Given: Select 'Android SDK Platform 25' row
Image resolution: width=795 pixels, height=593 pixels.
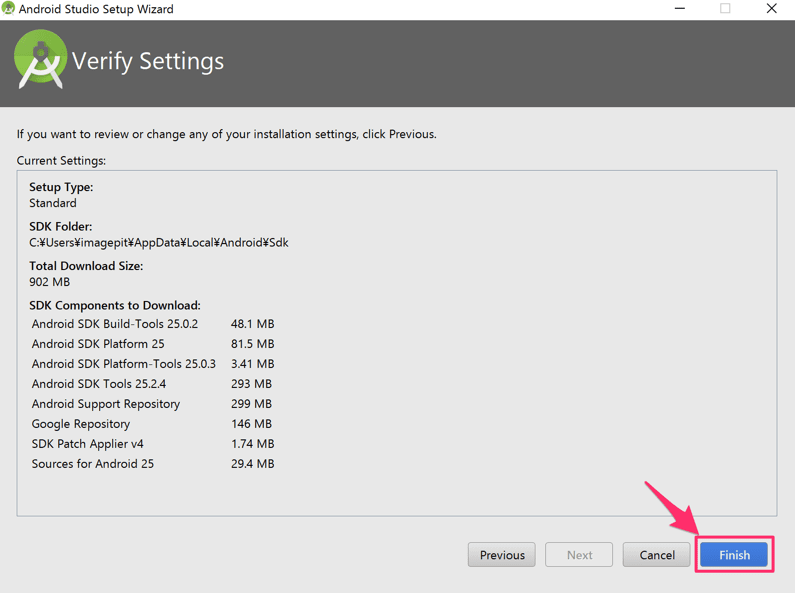Looking at the screenshot, I should 153,344.
